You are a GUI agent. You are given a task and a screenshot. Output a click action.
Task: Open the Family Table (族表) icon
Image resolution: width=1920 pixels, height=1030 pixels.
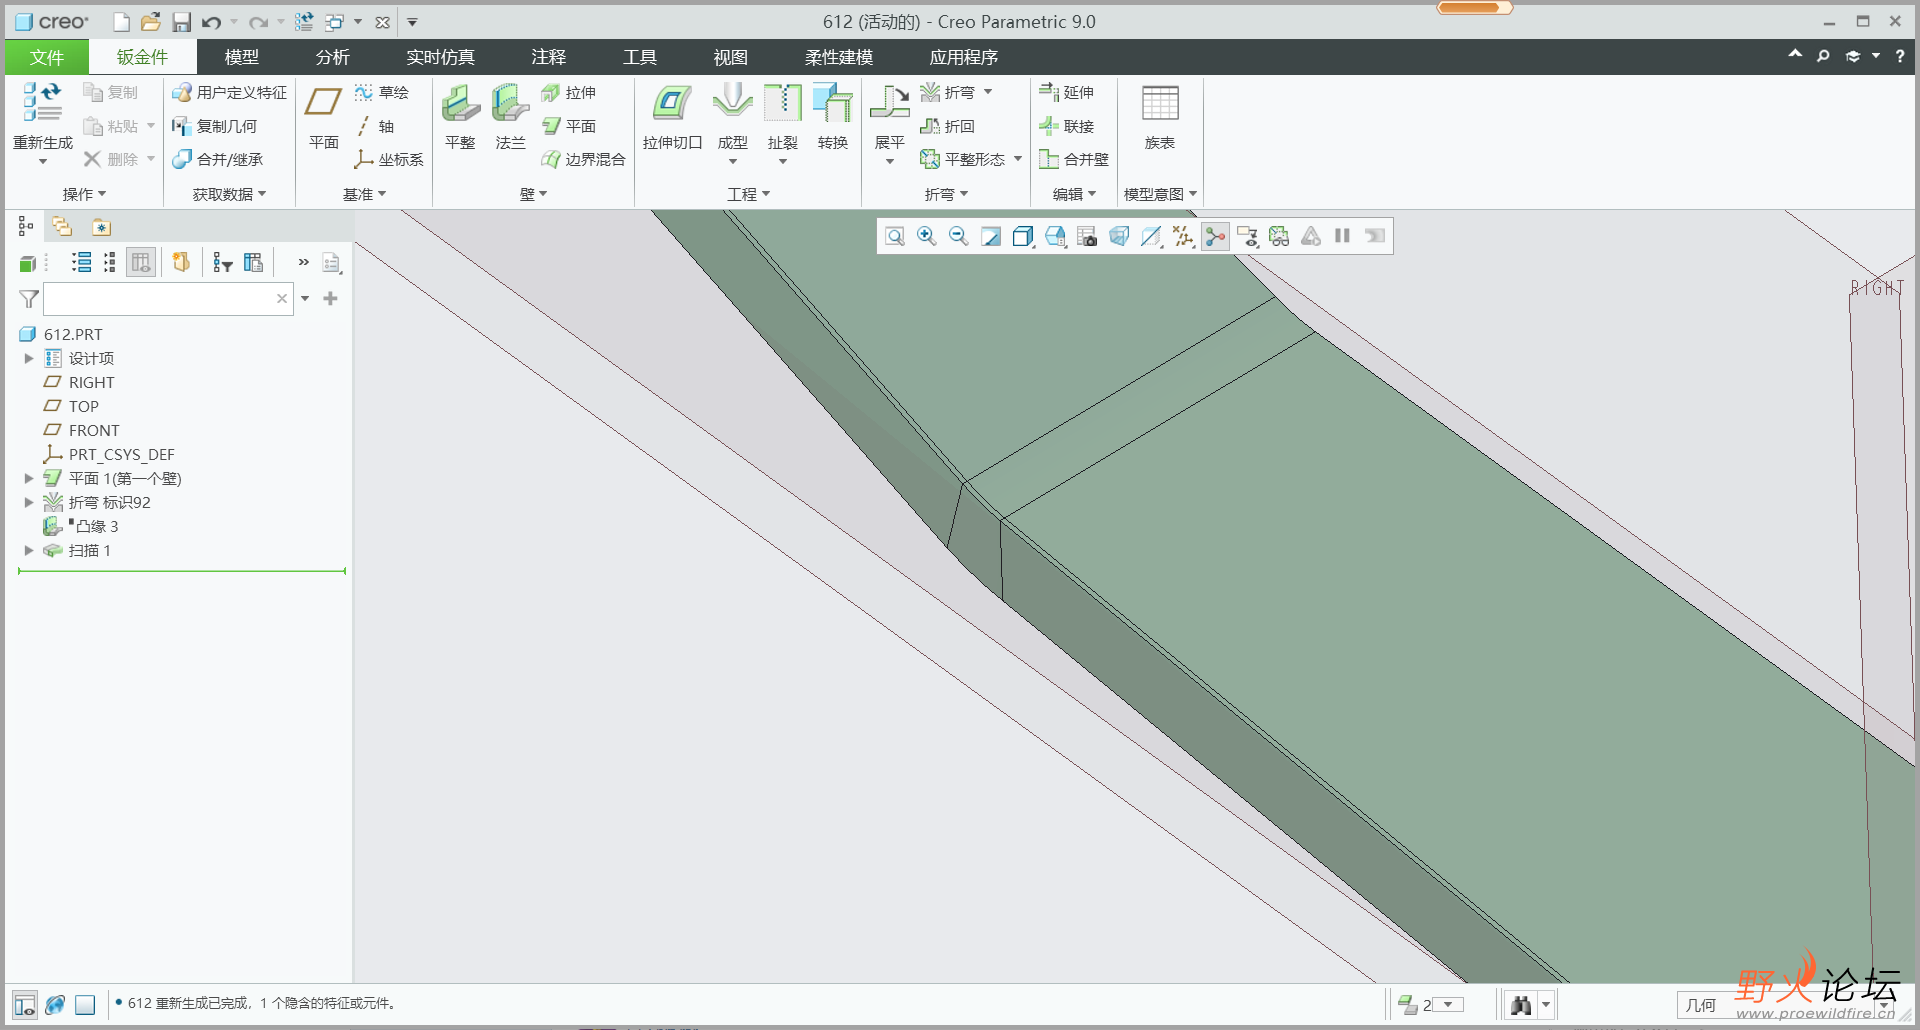(x=1160, y=103)
